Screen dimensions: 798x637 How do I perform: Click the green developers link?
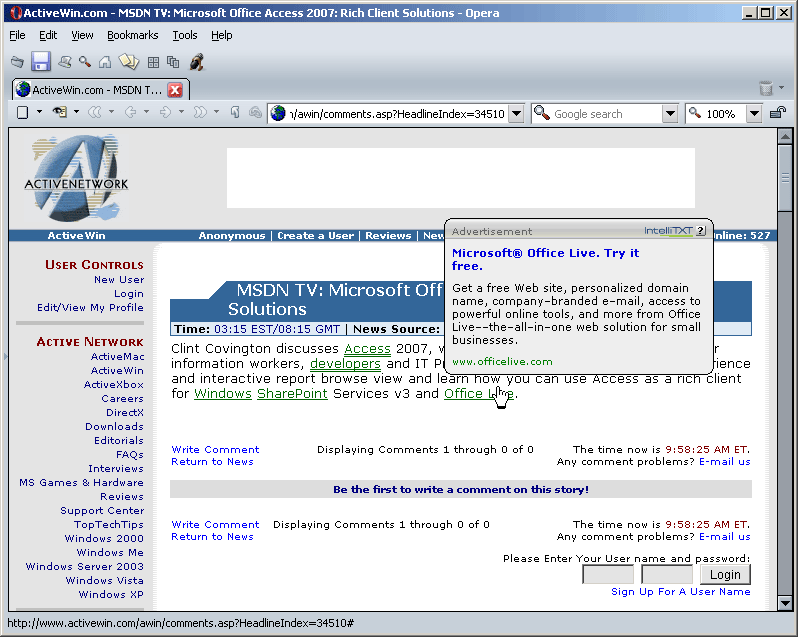[x=345, y=364]
